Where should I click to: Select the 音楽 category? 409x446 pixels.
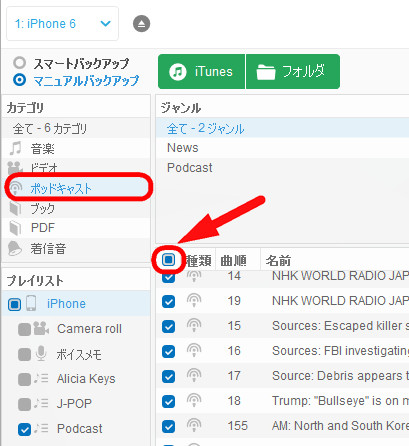tap(76, 148)
